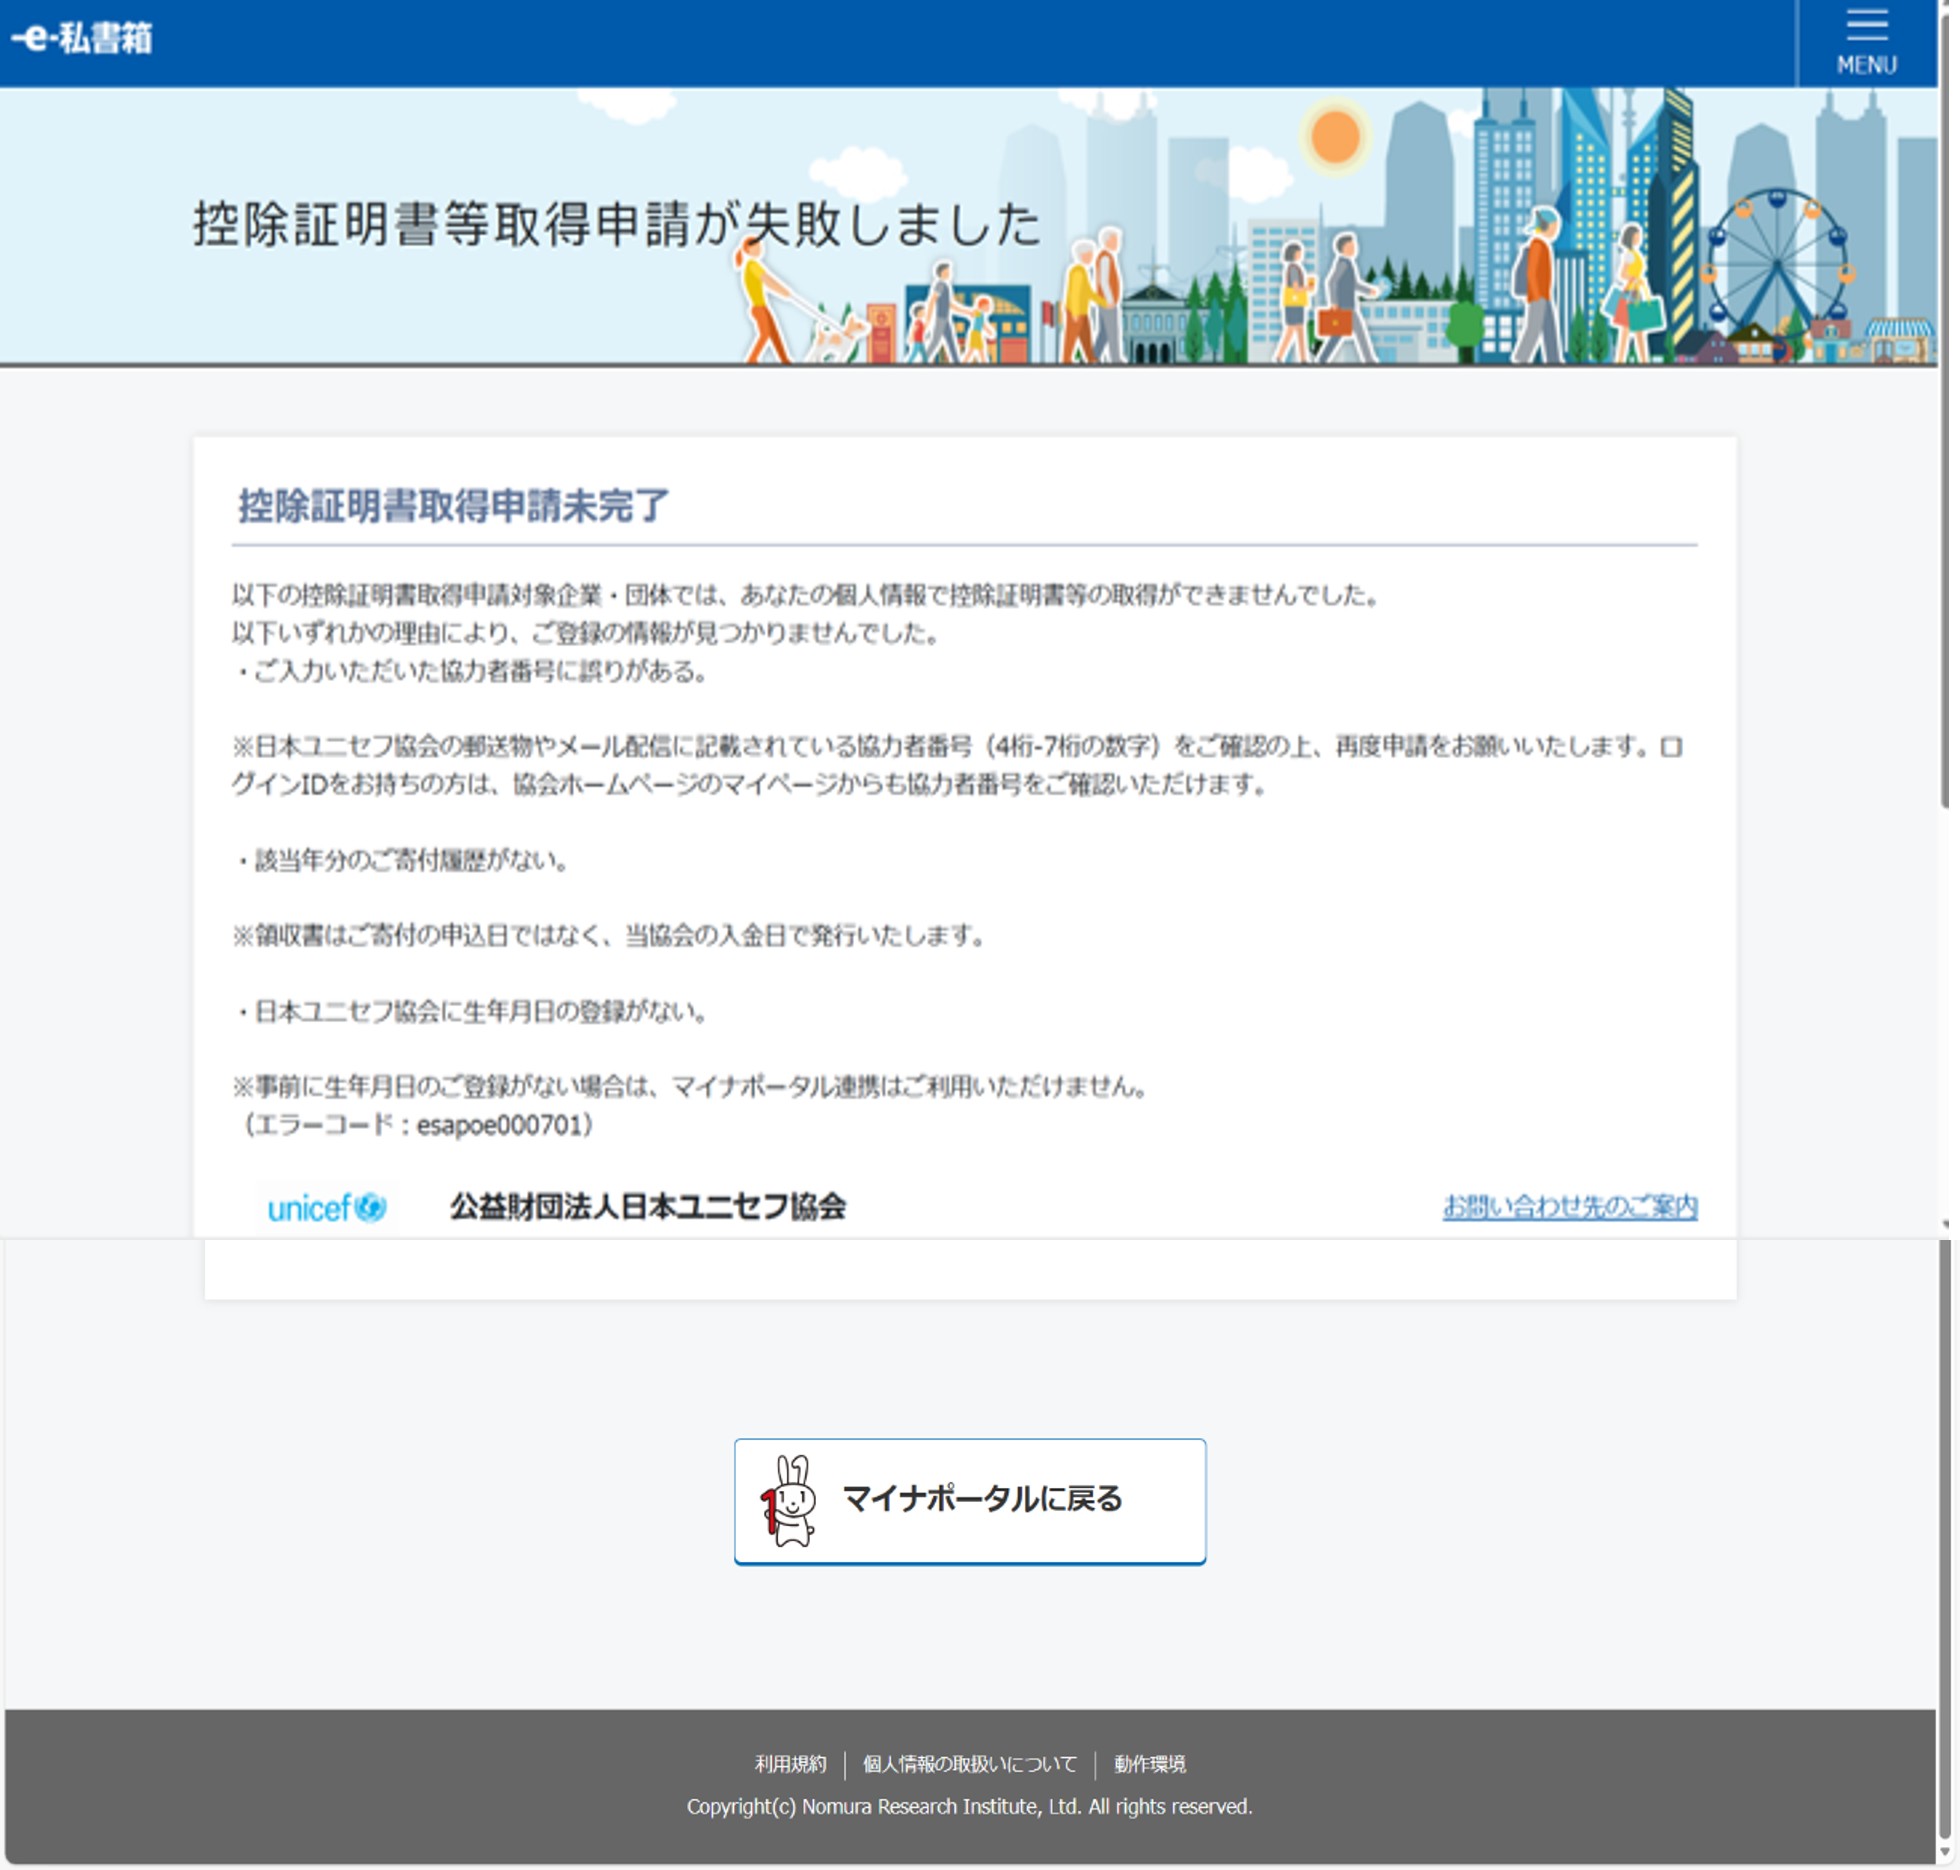Image resolution: width=1960 pixels, height=1870 pixels.
Task: Open 個人情報の取扱いについて footer link
Action: pyautogui.click(x=969, y=1764)
